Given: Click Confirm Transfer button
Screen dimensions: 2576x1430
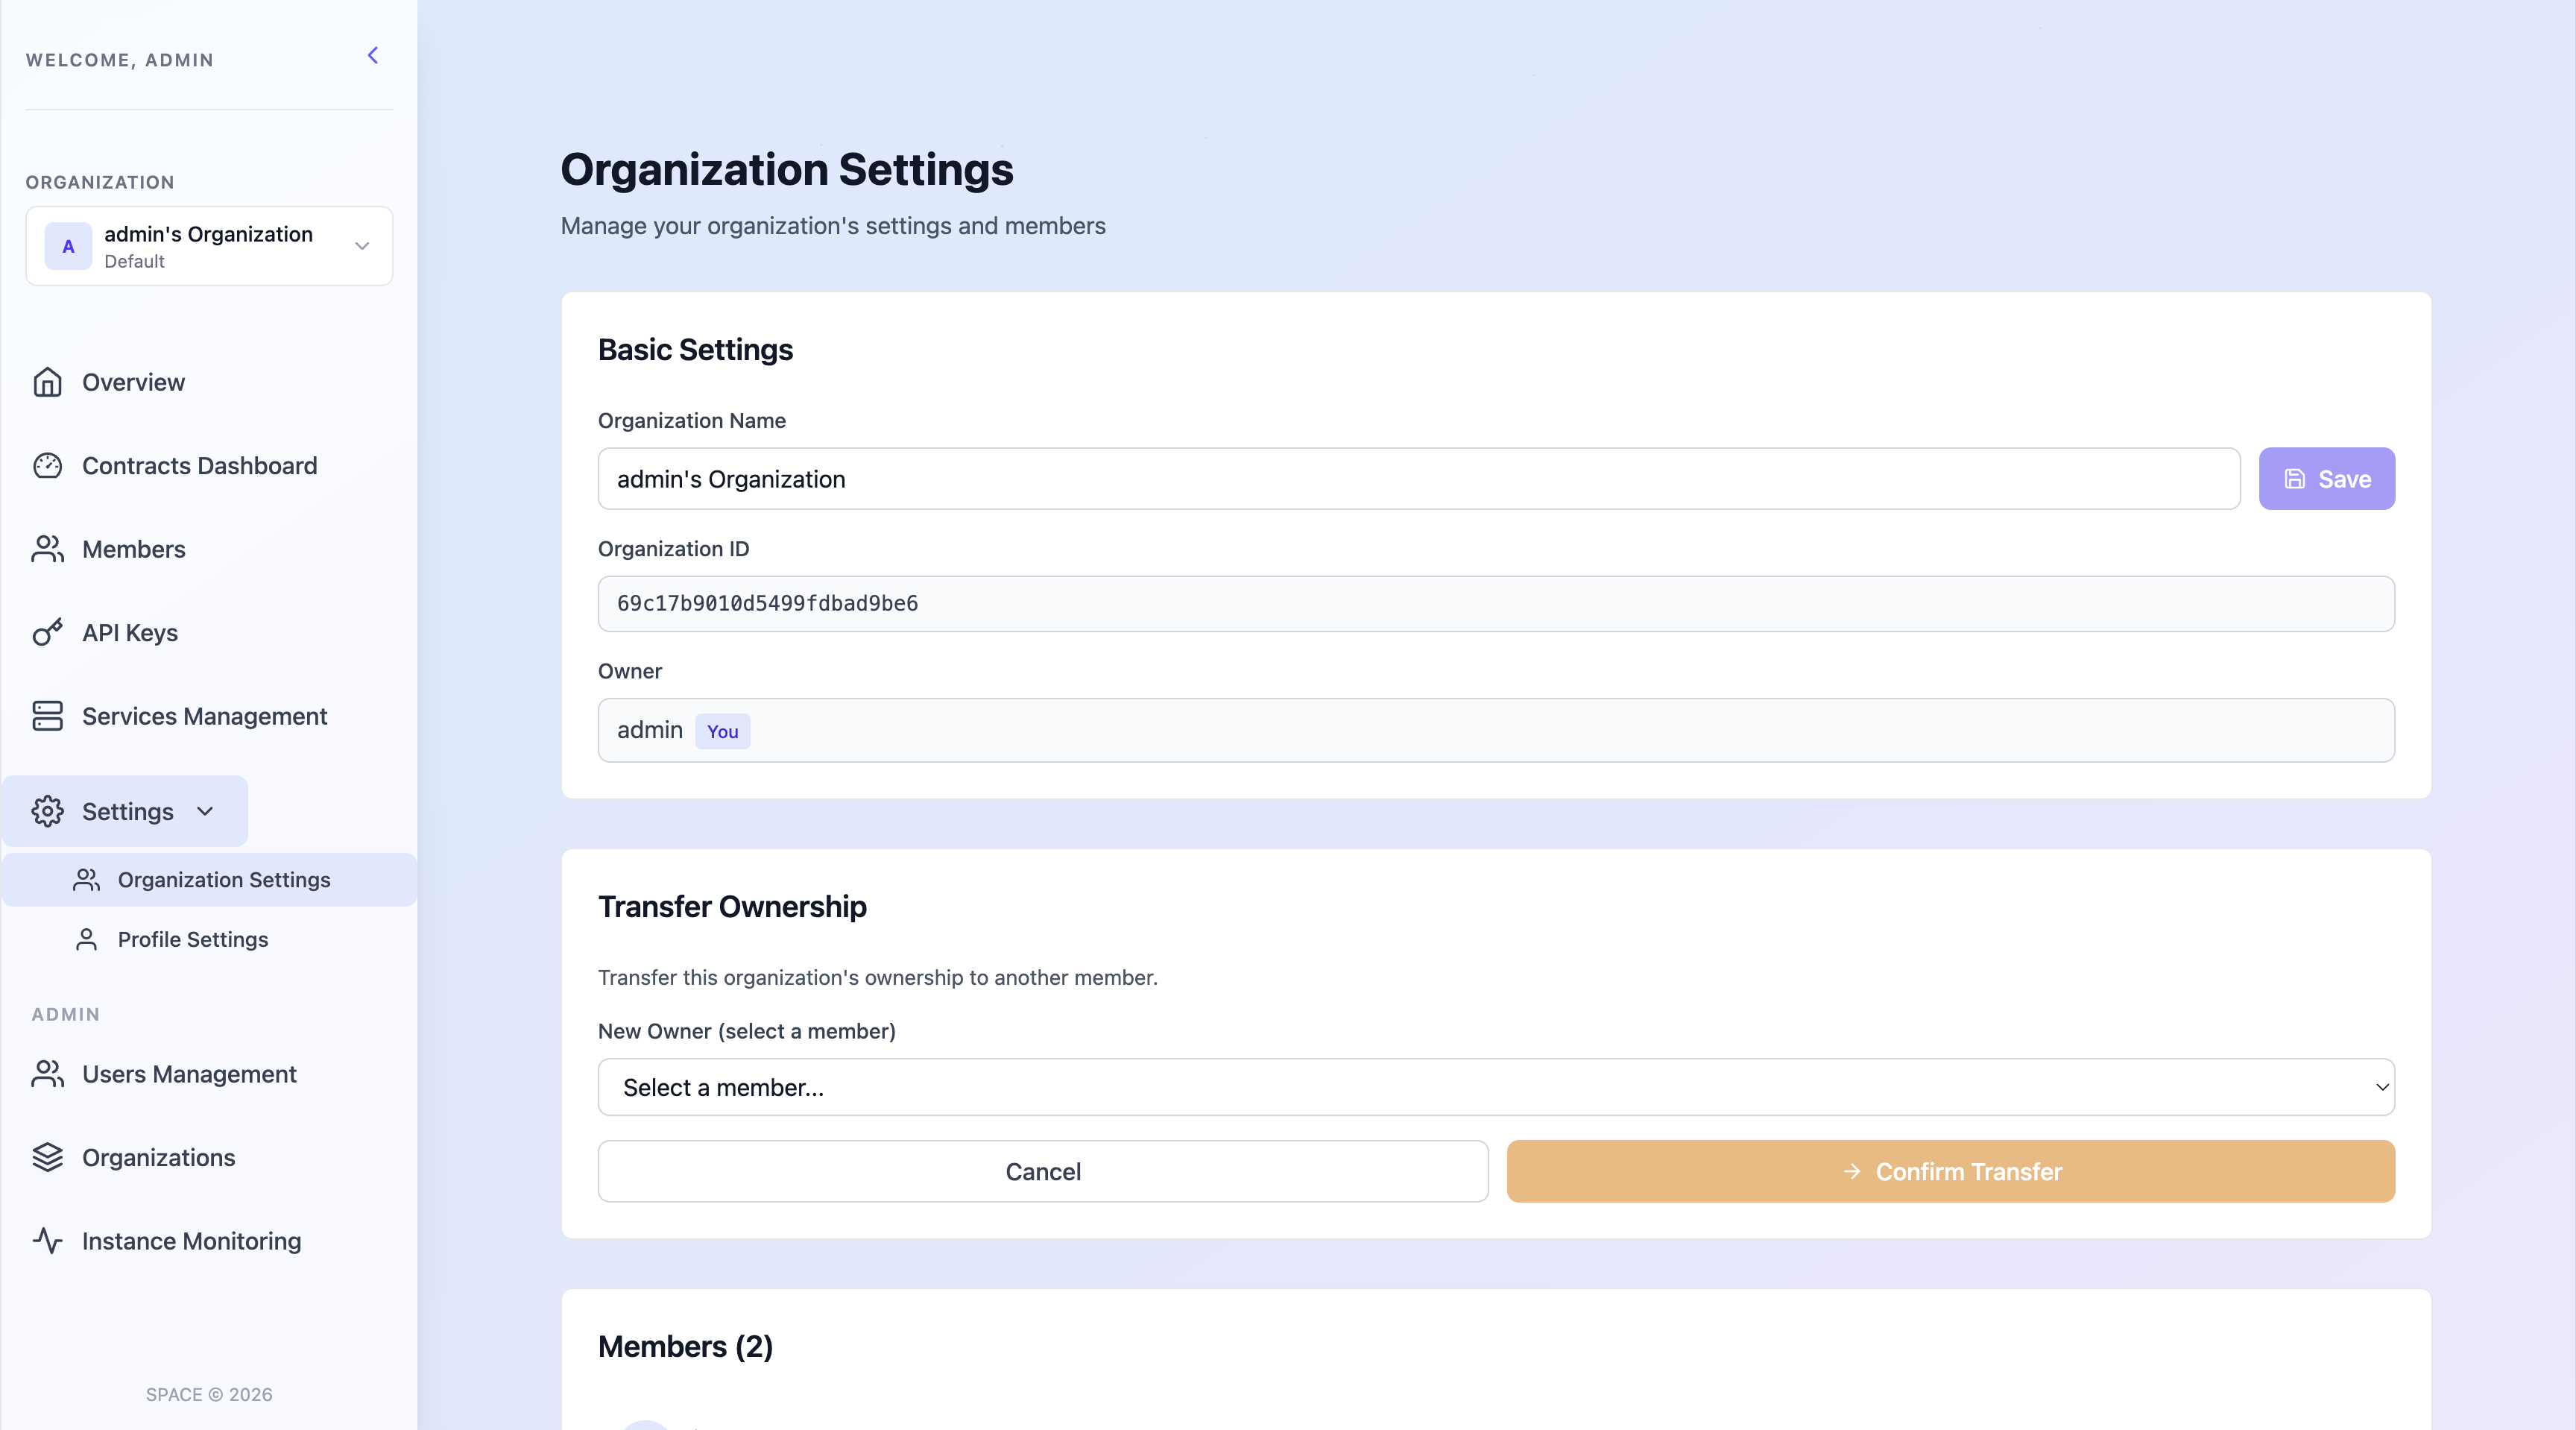Looking at the screenshot, I should [1951, 1171].
